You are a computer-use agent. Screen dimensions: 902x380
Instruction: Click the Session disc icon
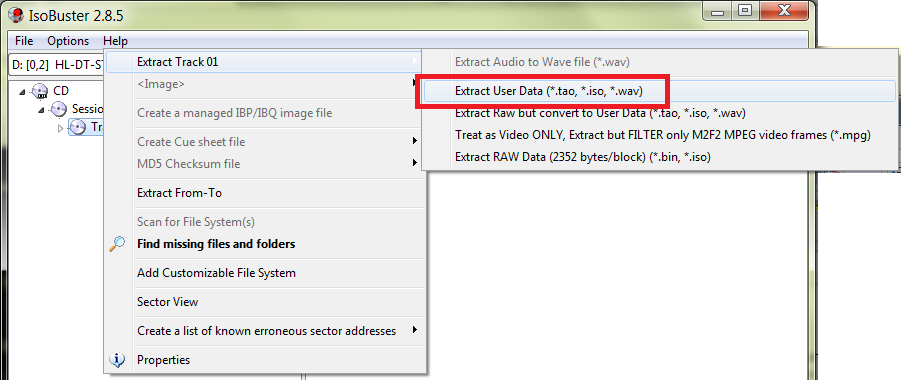pos(59,109)
